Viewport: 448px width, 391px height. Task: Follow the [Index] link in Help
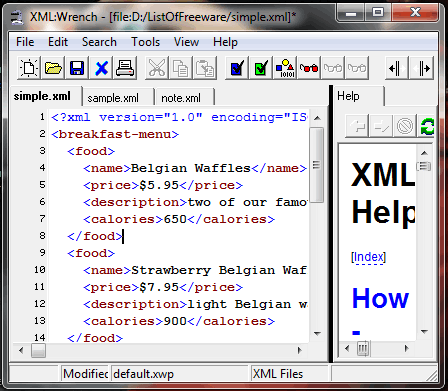368,257
